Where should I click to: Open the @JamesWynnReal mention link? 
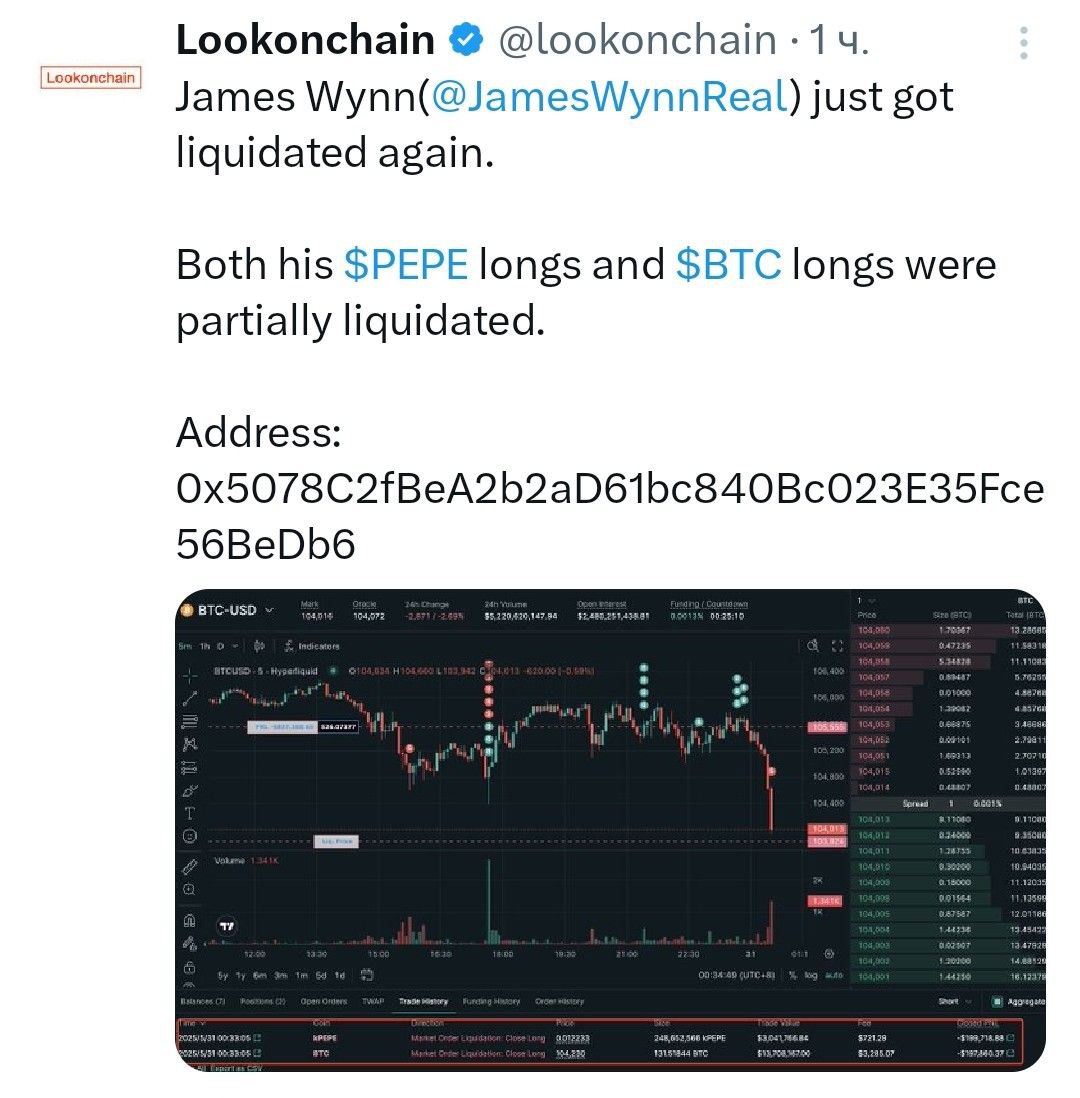[610, 97]
